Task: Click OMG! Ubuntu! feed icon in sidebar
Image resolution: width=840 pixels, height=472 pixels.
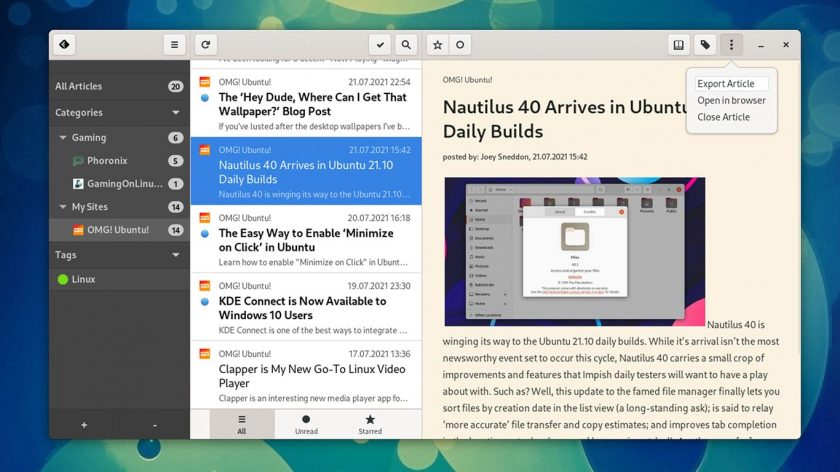Action: tap(78, 230)
